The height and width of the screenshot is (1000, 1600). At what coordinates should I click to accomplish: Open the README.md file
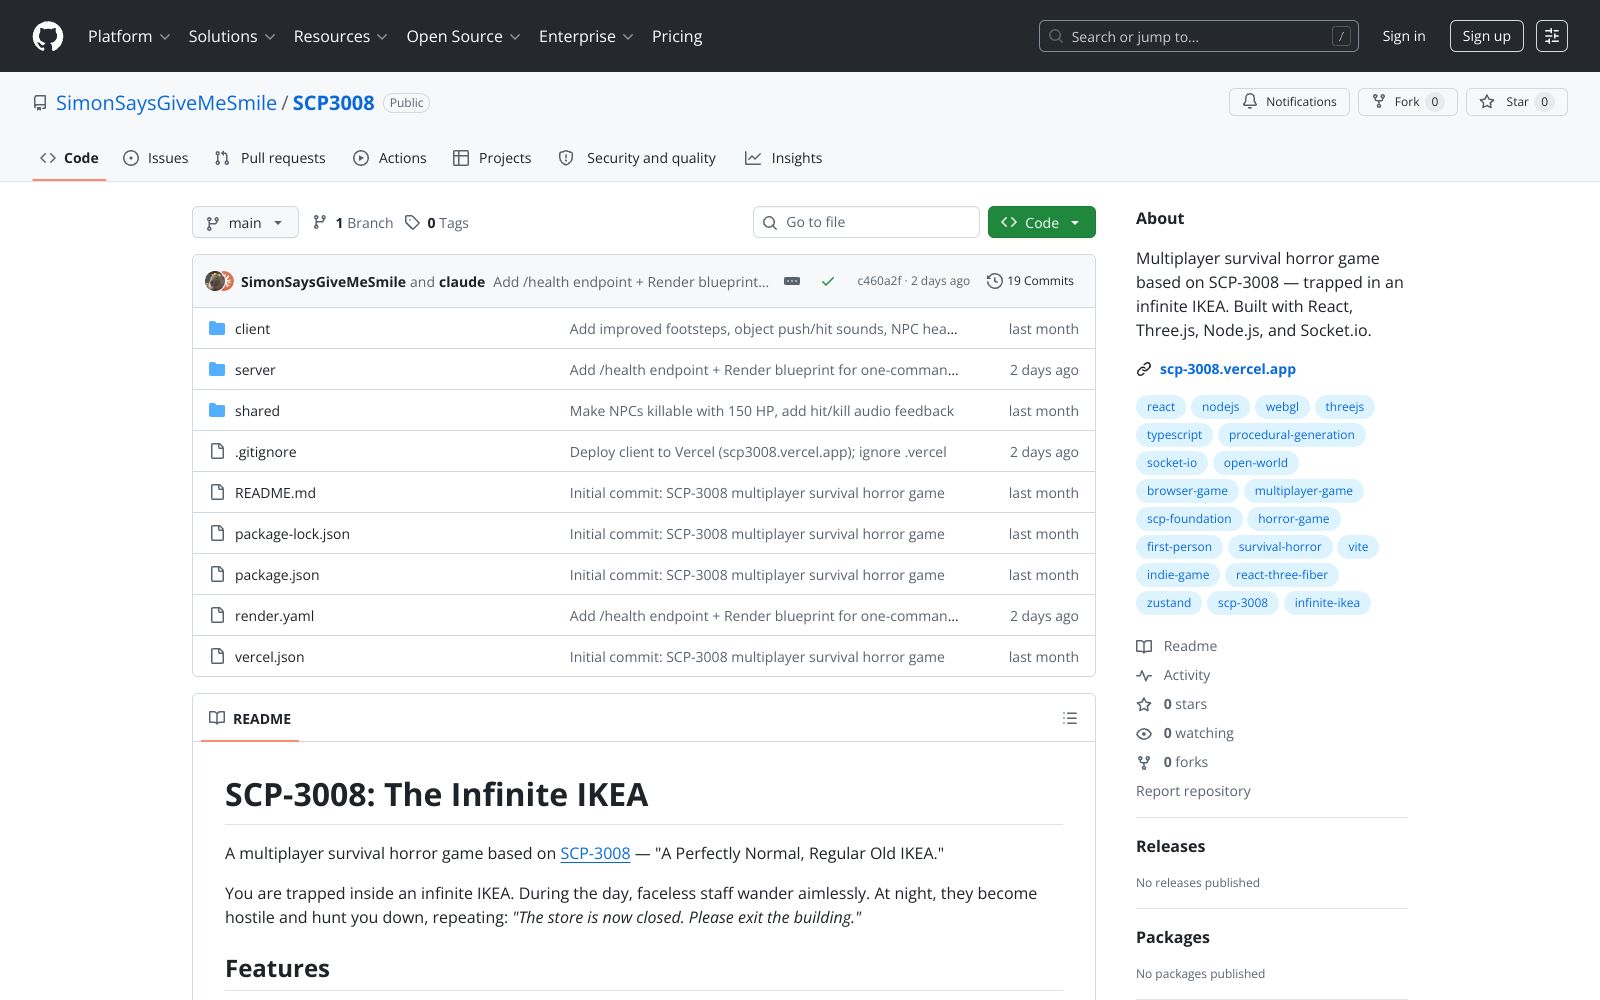tap(275, 493)
